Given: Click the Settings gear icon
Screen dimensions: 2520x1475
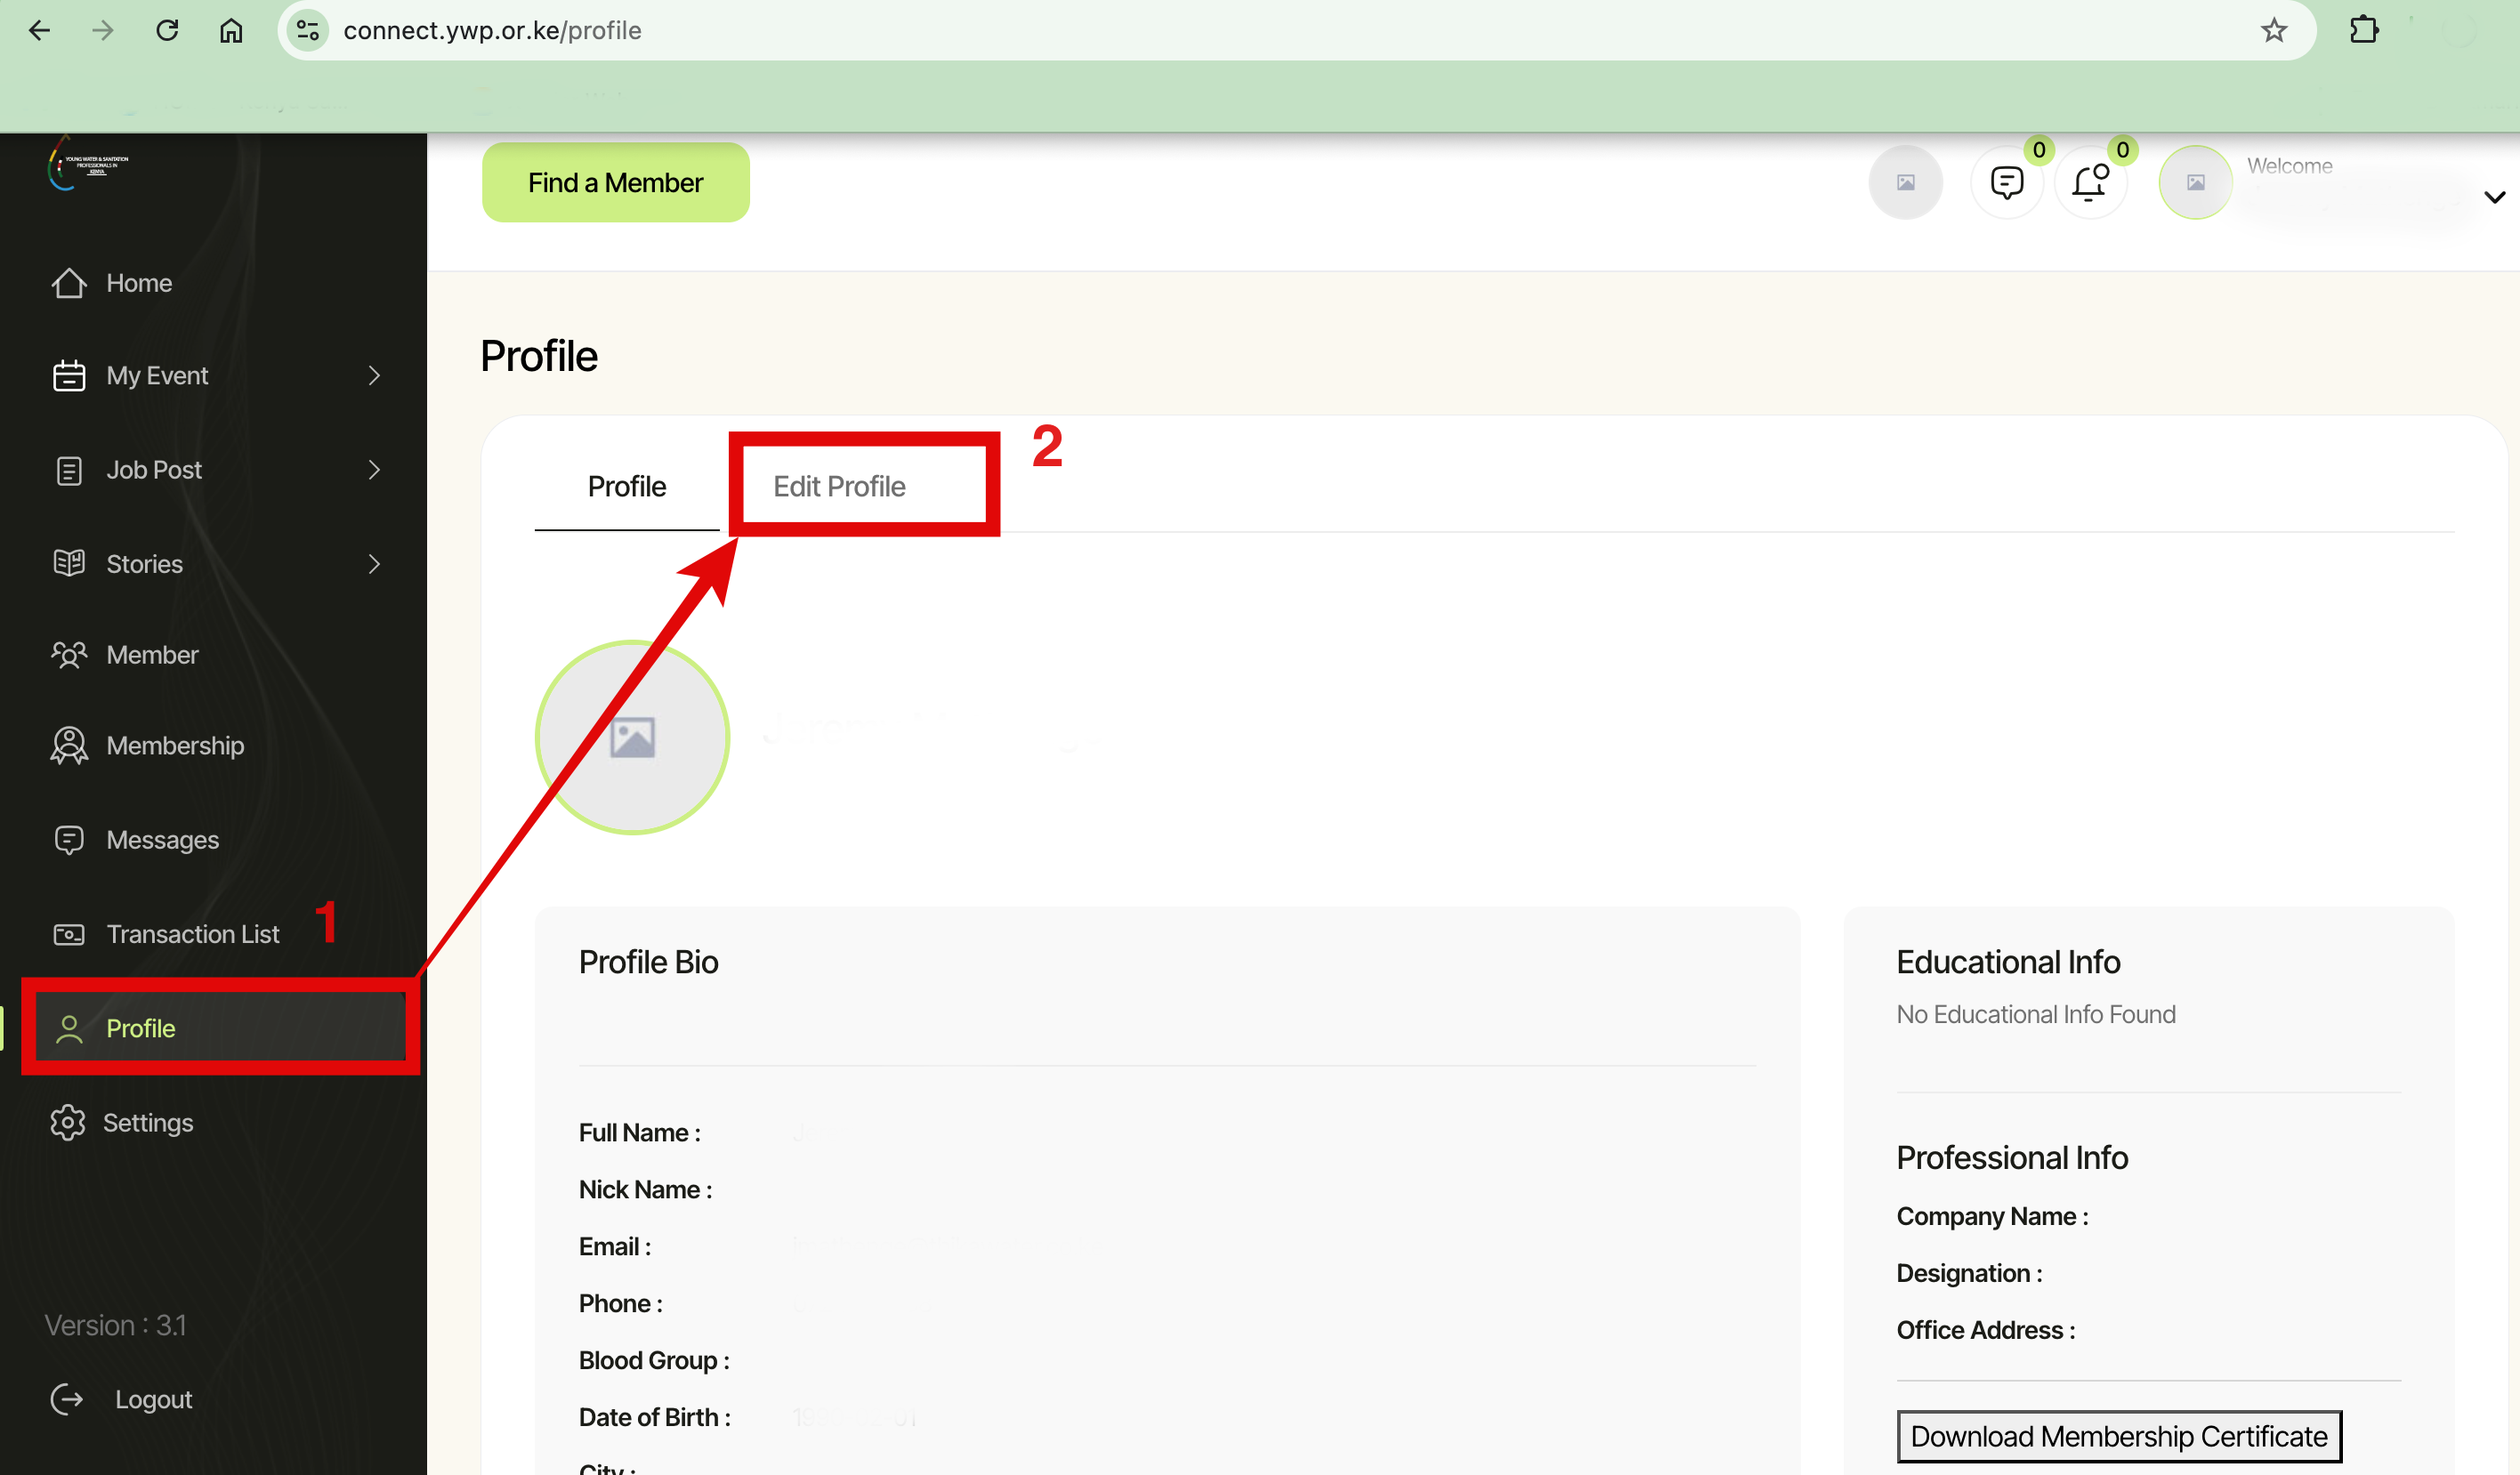Looking at the screenshot, I should [x=68, y=1123].
